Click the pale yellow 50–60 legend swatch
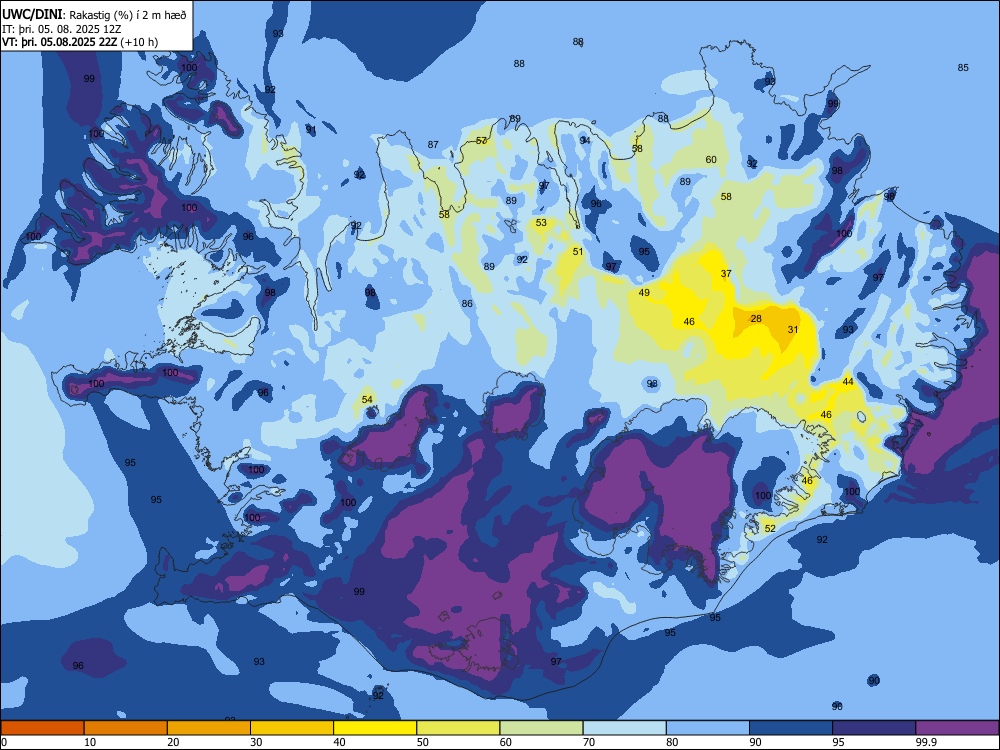 point(459,728)
